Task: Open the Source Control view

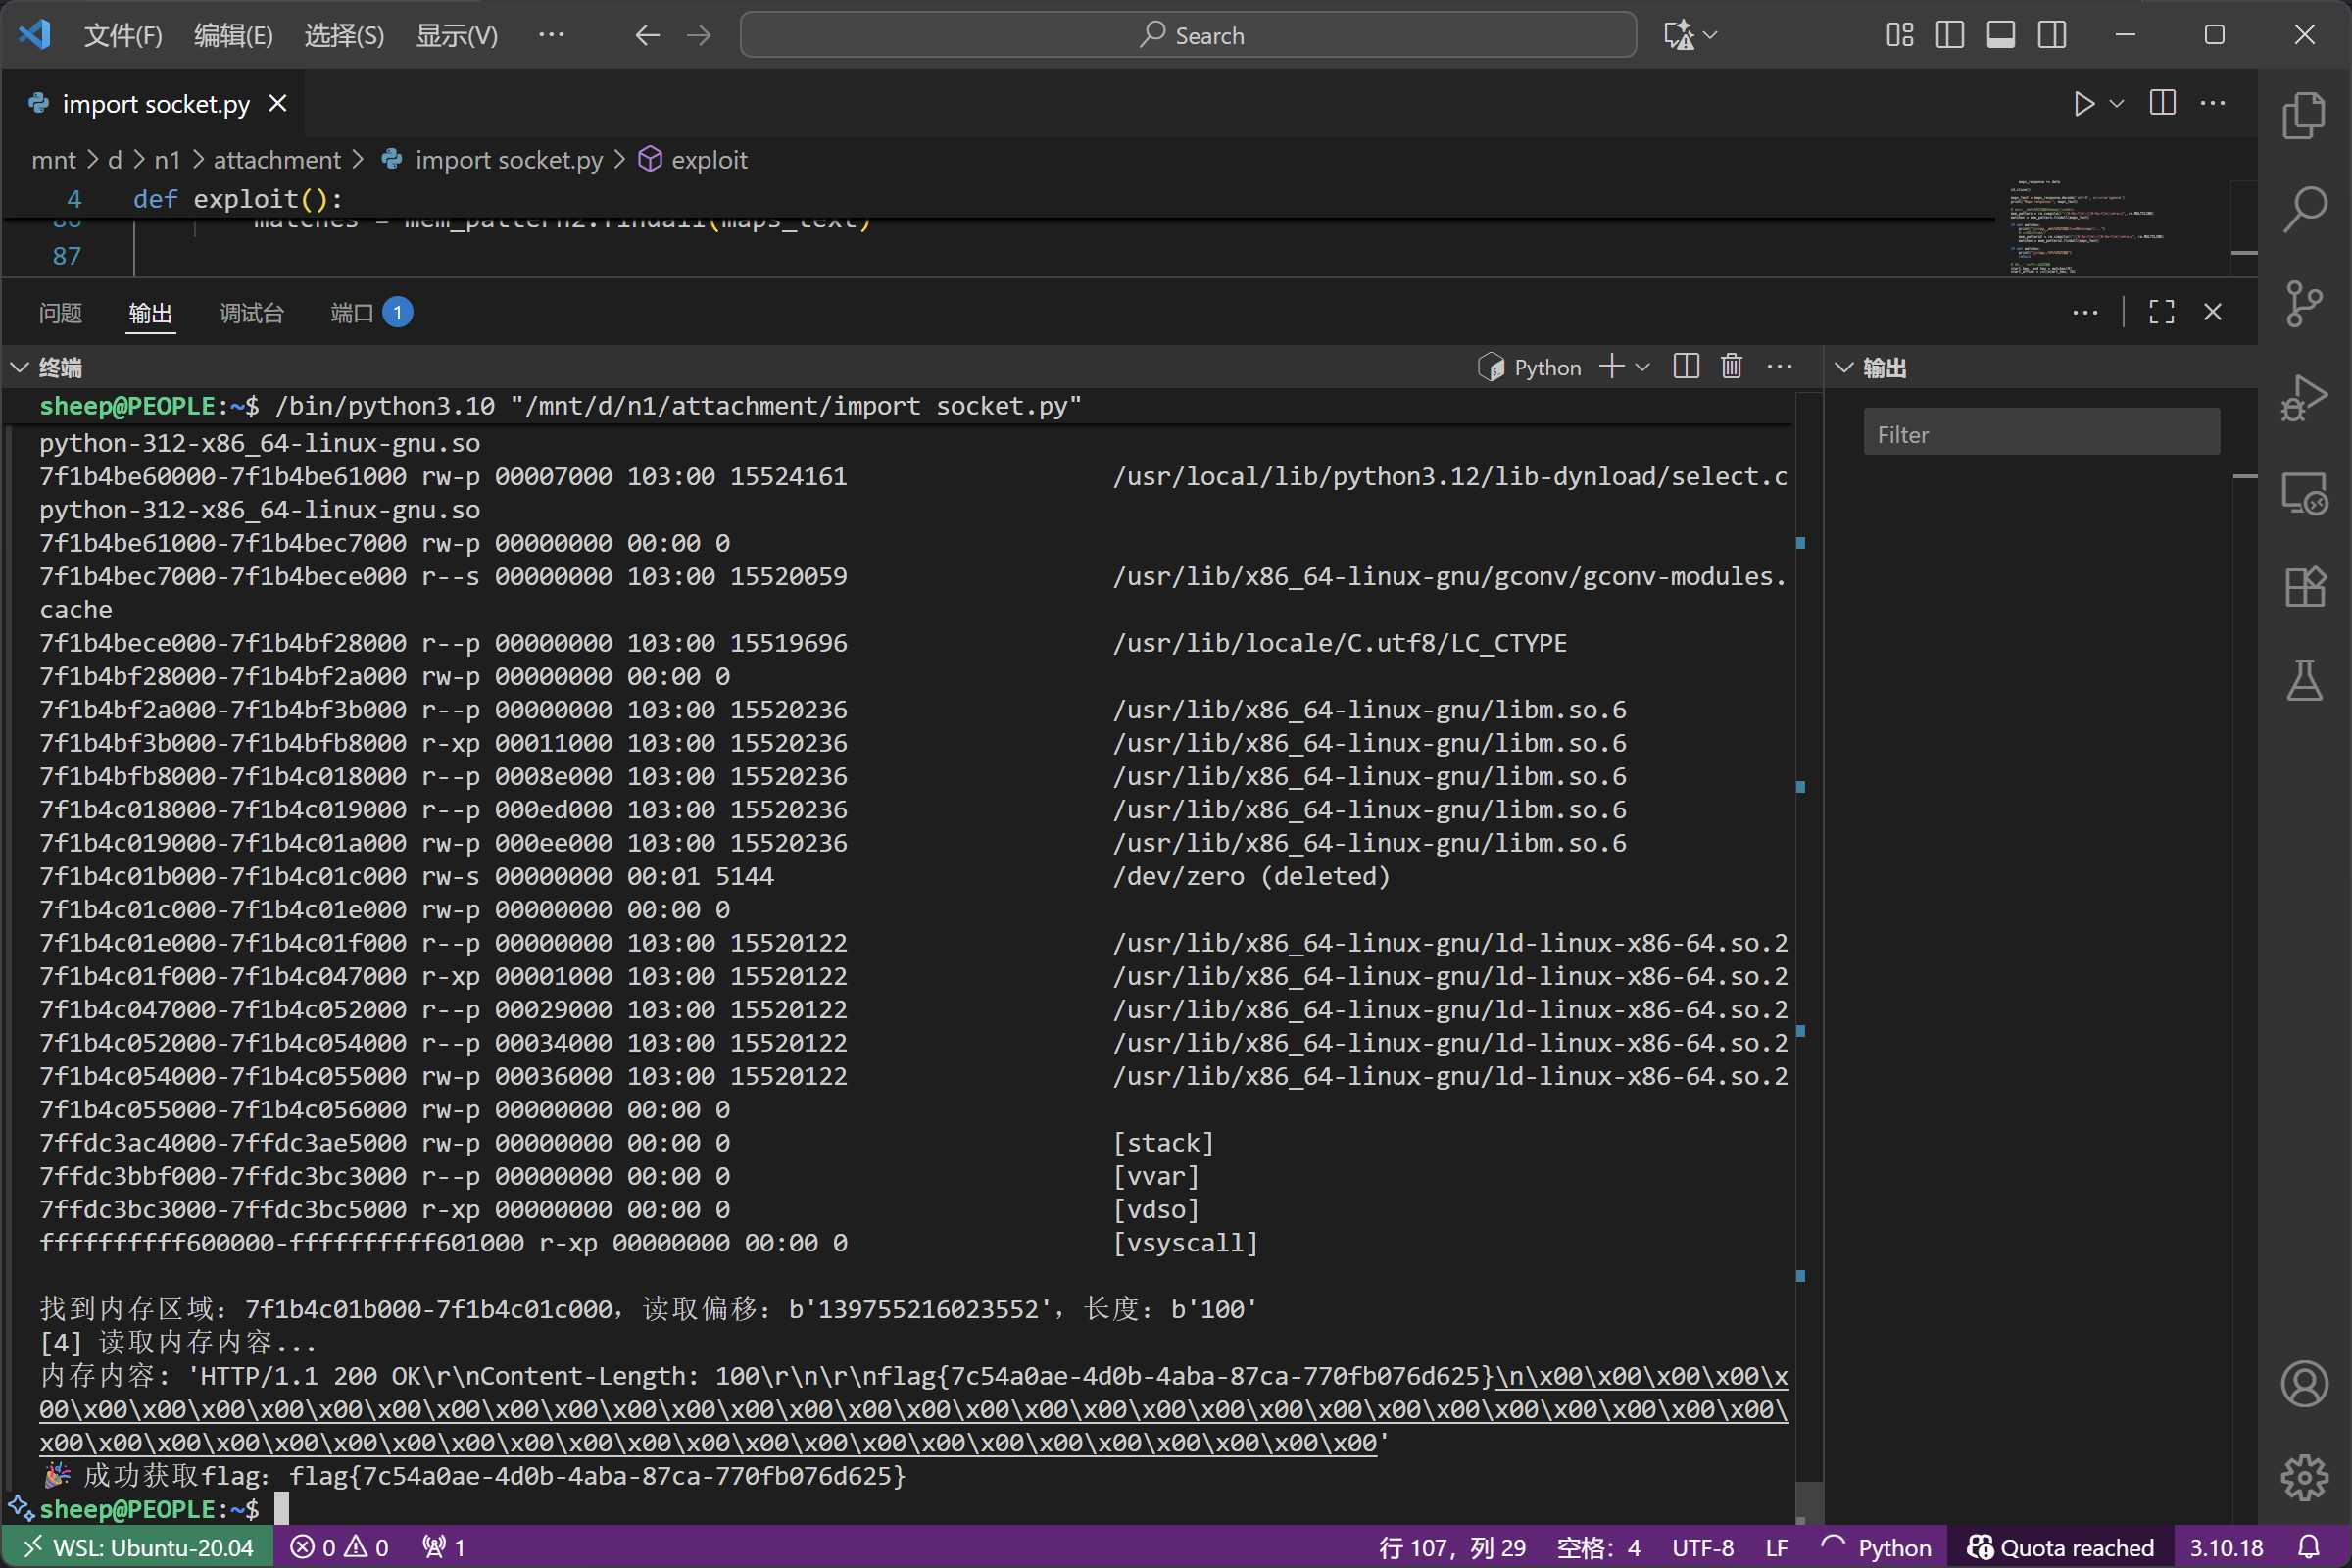Action: tap(2304, 303)
